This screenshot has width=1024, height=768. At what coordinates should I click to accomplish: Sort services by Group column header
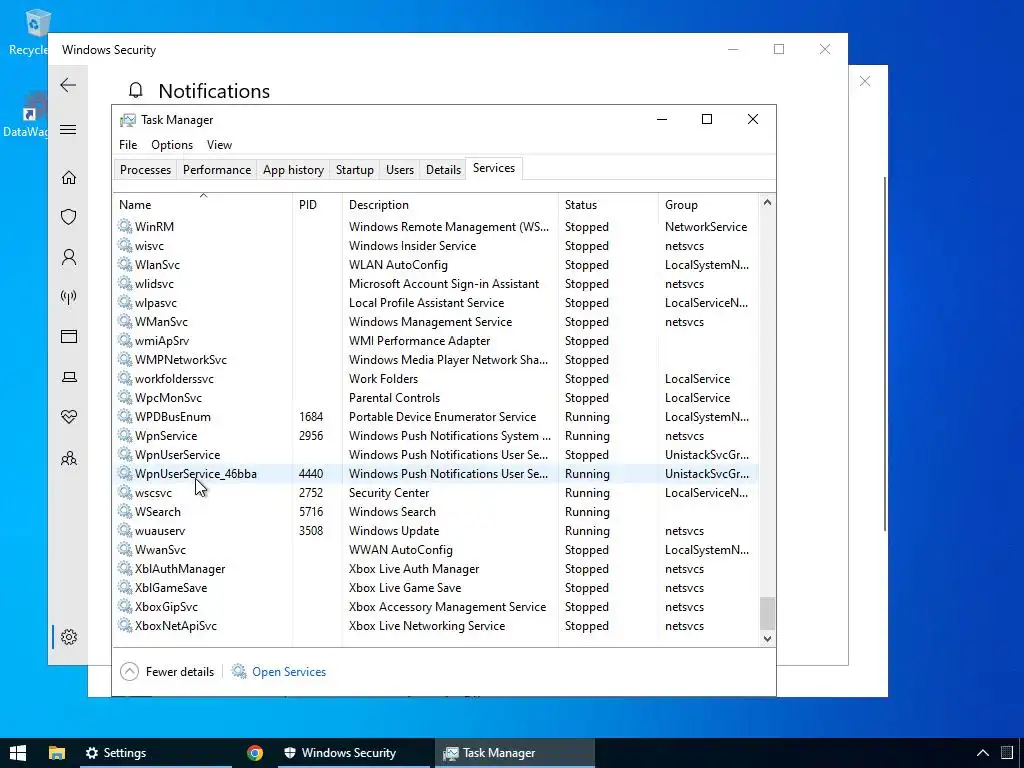[x=709, y=204]
